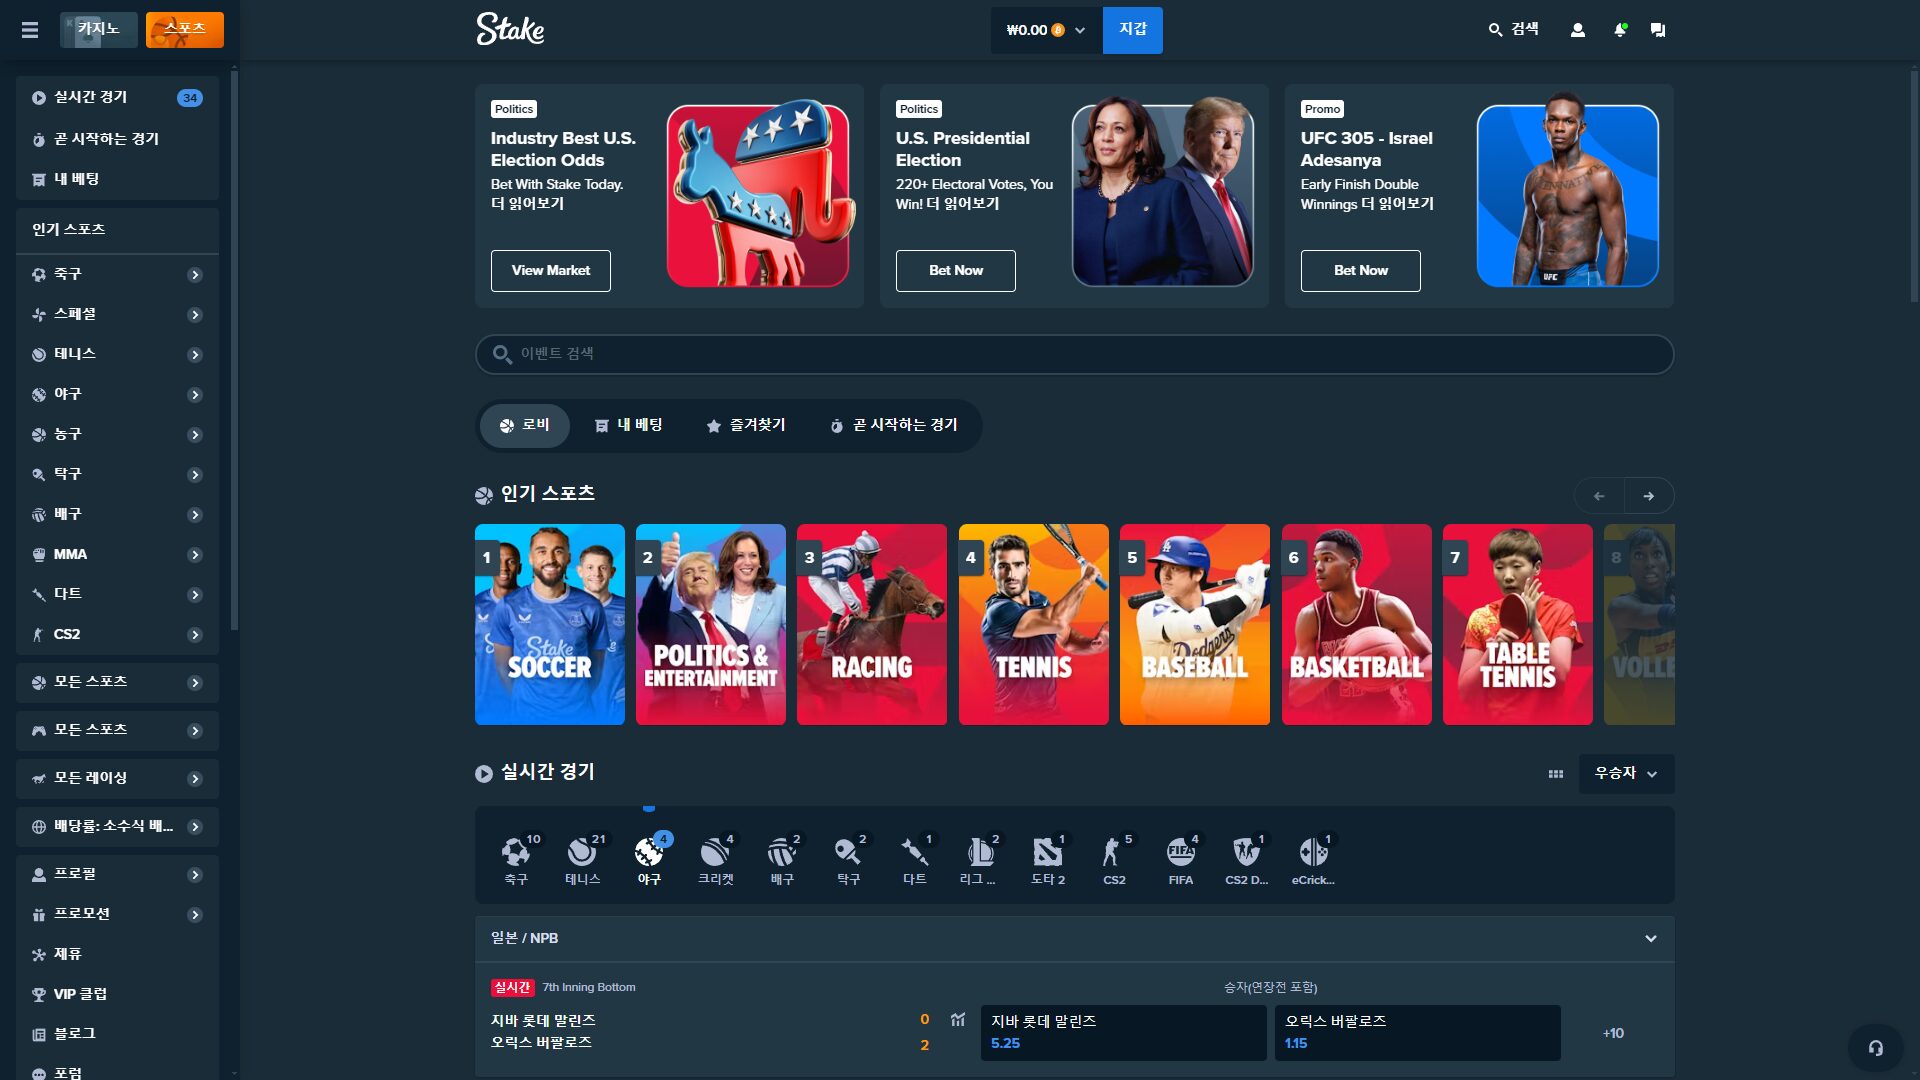Open the Soccer sport card

pyautogui.click(x=549, y=624)
